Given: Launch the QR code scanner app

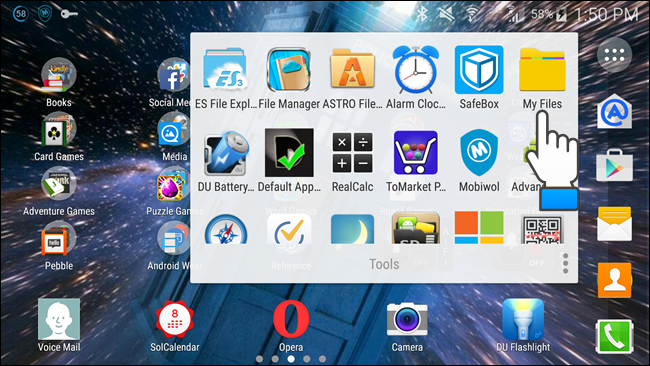Looking at the screenshot, I should coord(542,230).
